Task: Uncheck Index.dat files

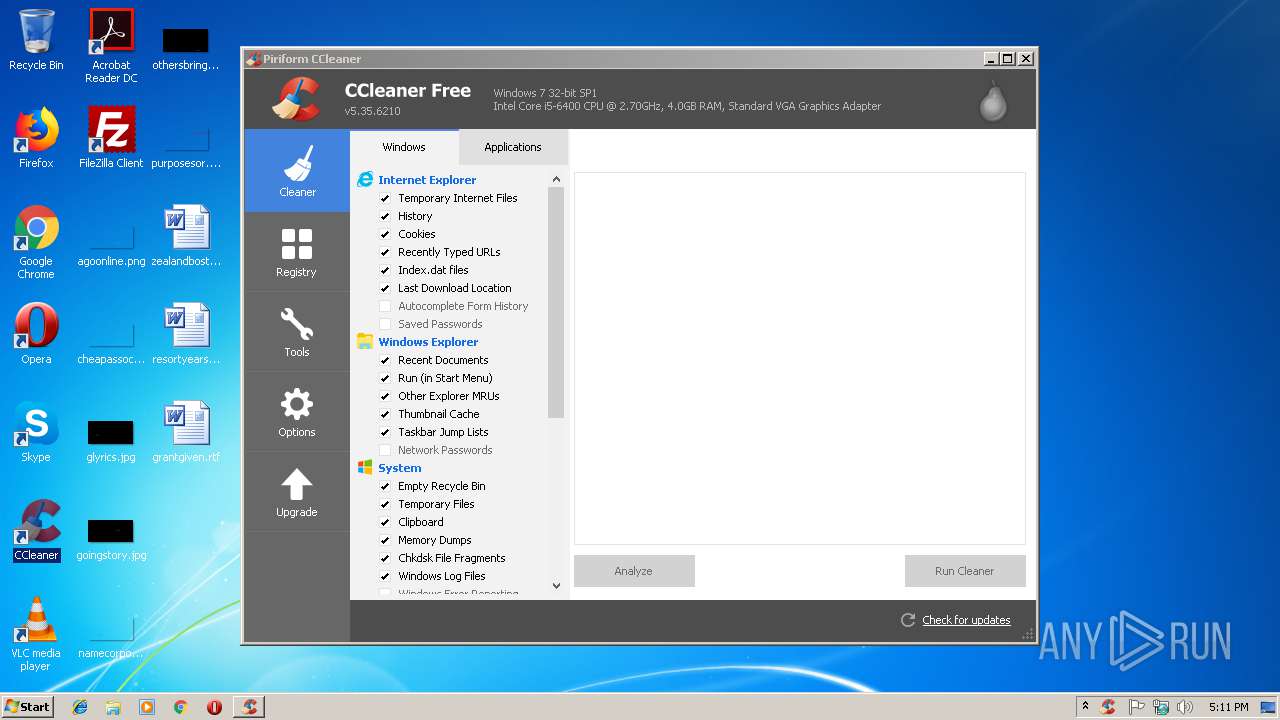Action: click(x=385, y=270)
